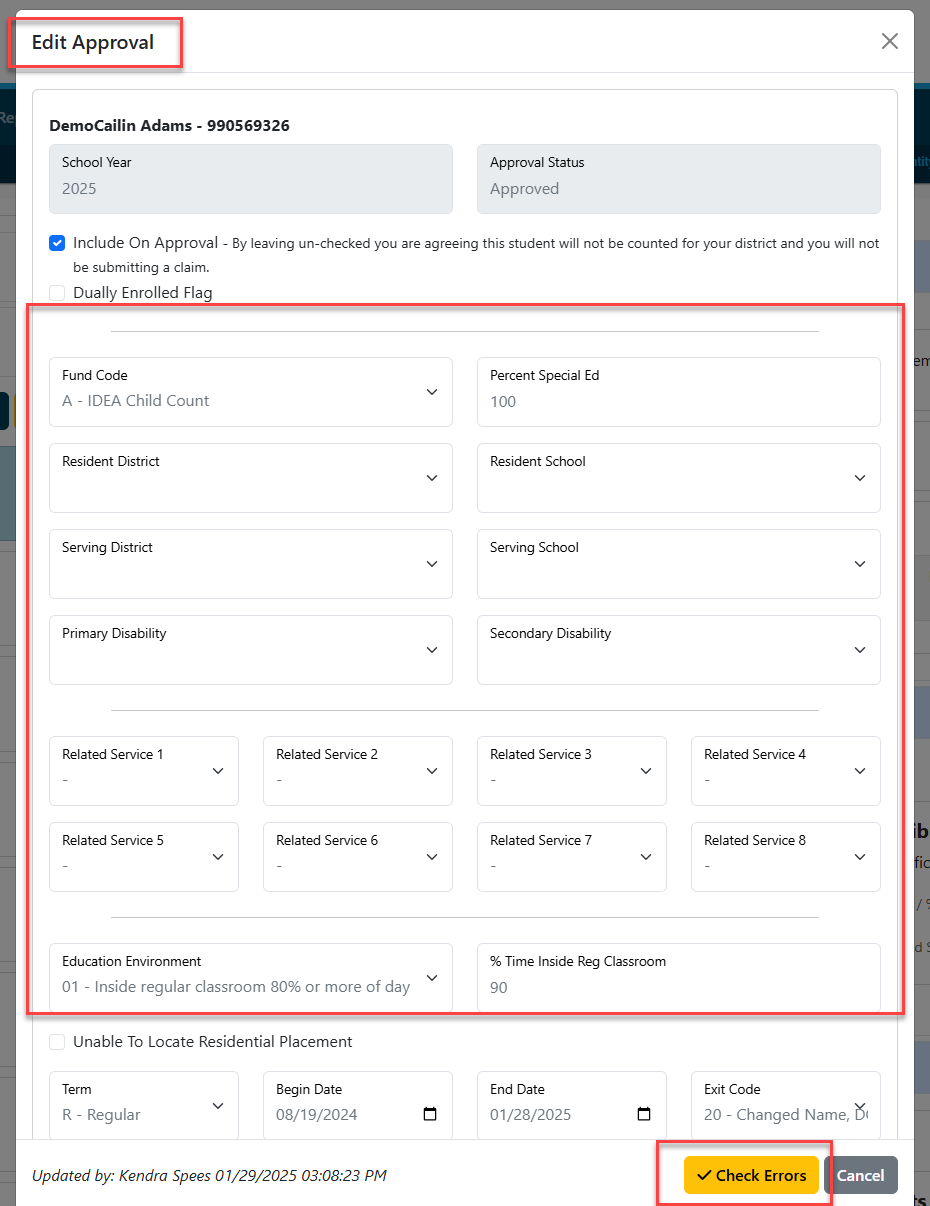
Task: Open the Education Environment dropdown
Action: point(251,978)
